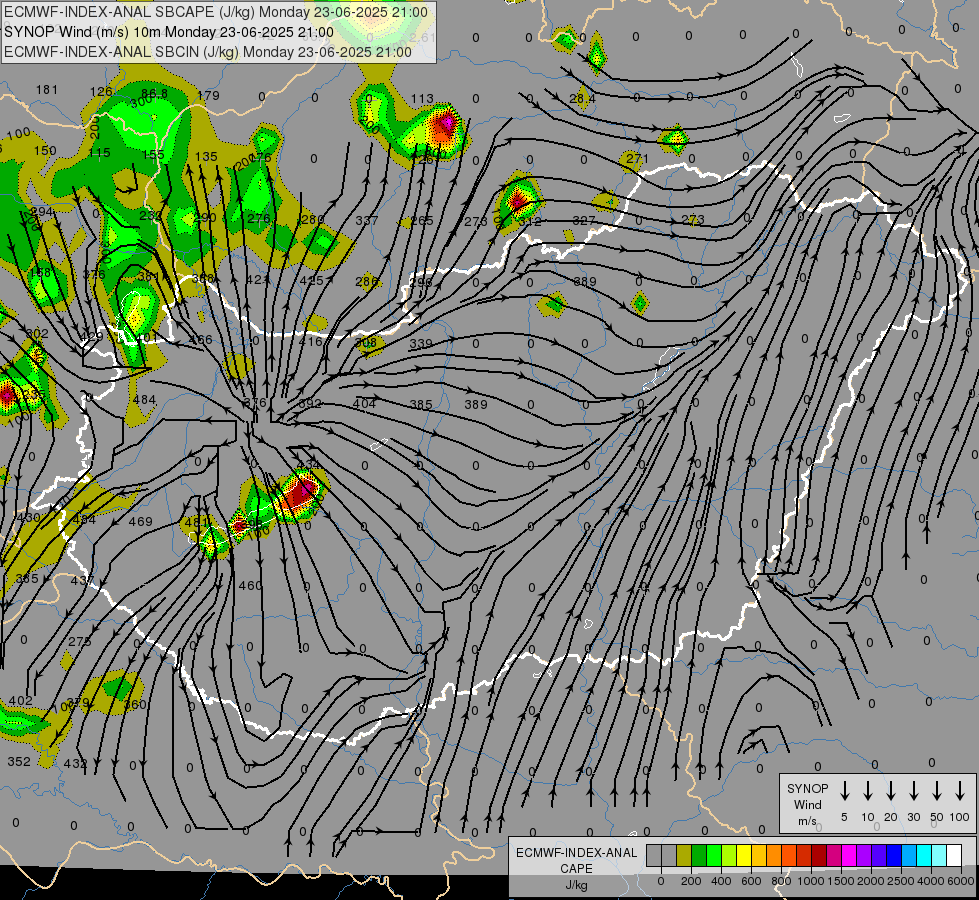This screenshot has height=900, width=979.
Task: Click the '339' value on the map
Action: [421, 344]
